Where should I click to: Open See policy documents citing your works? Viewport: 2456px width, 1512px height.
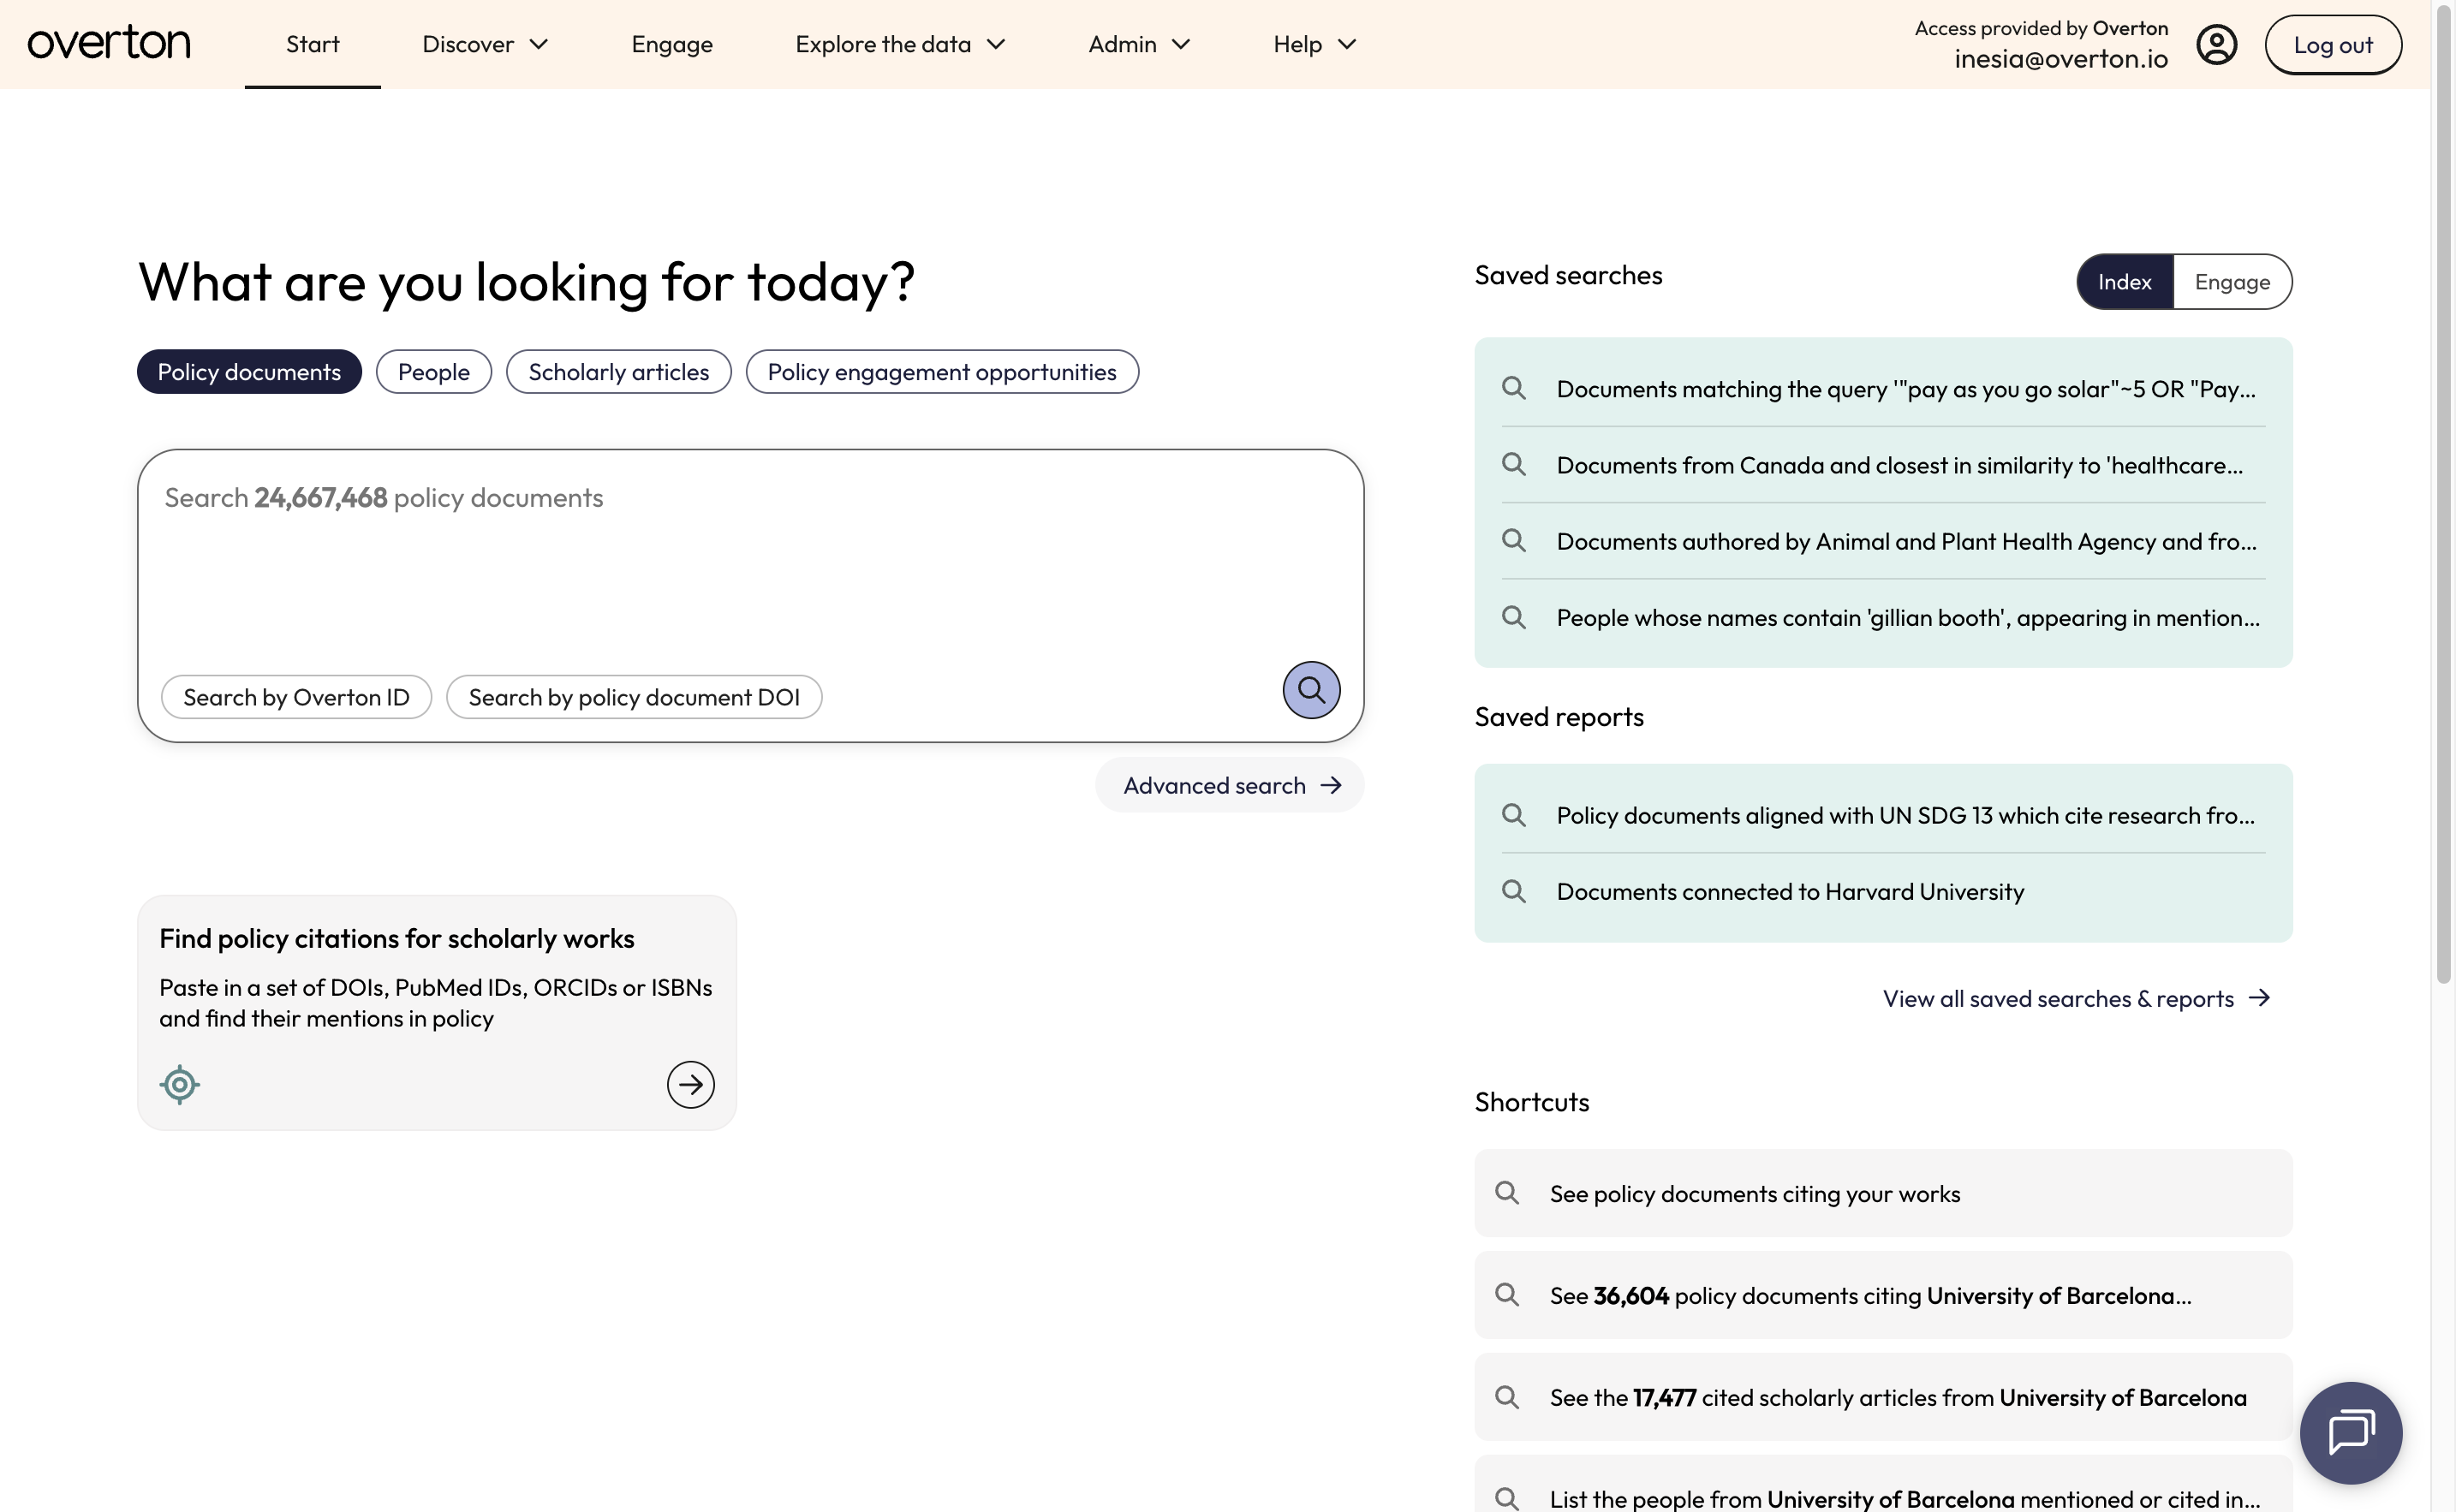click(1883, 1193)
